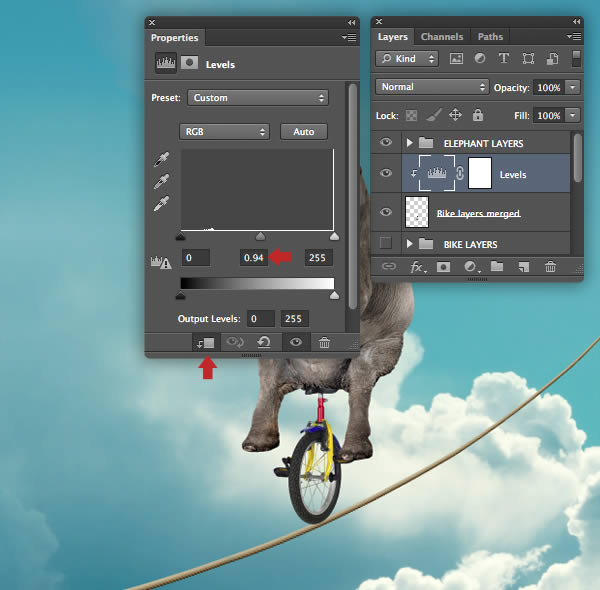Click the Opacity 100% field
Screen dimensions: 600x590
click(549, 88)
